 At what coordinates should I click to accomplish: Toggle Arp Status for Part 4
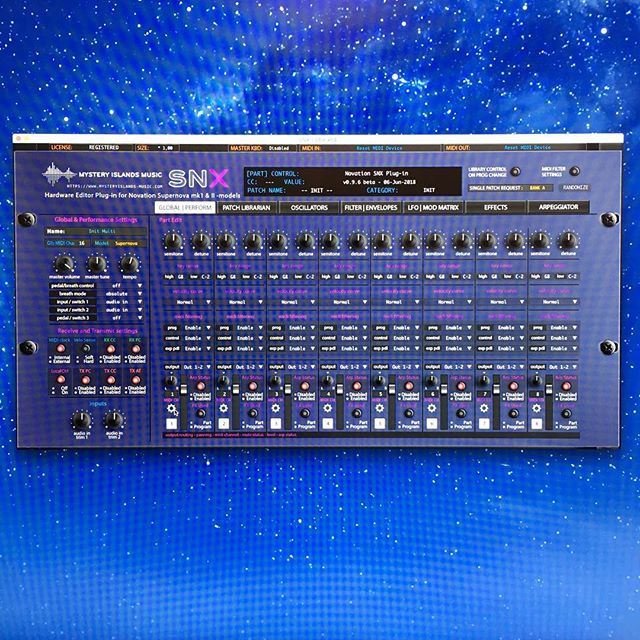coord(357,386)
